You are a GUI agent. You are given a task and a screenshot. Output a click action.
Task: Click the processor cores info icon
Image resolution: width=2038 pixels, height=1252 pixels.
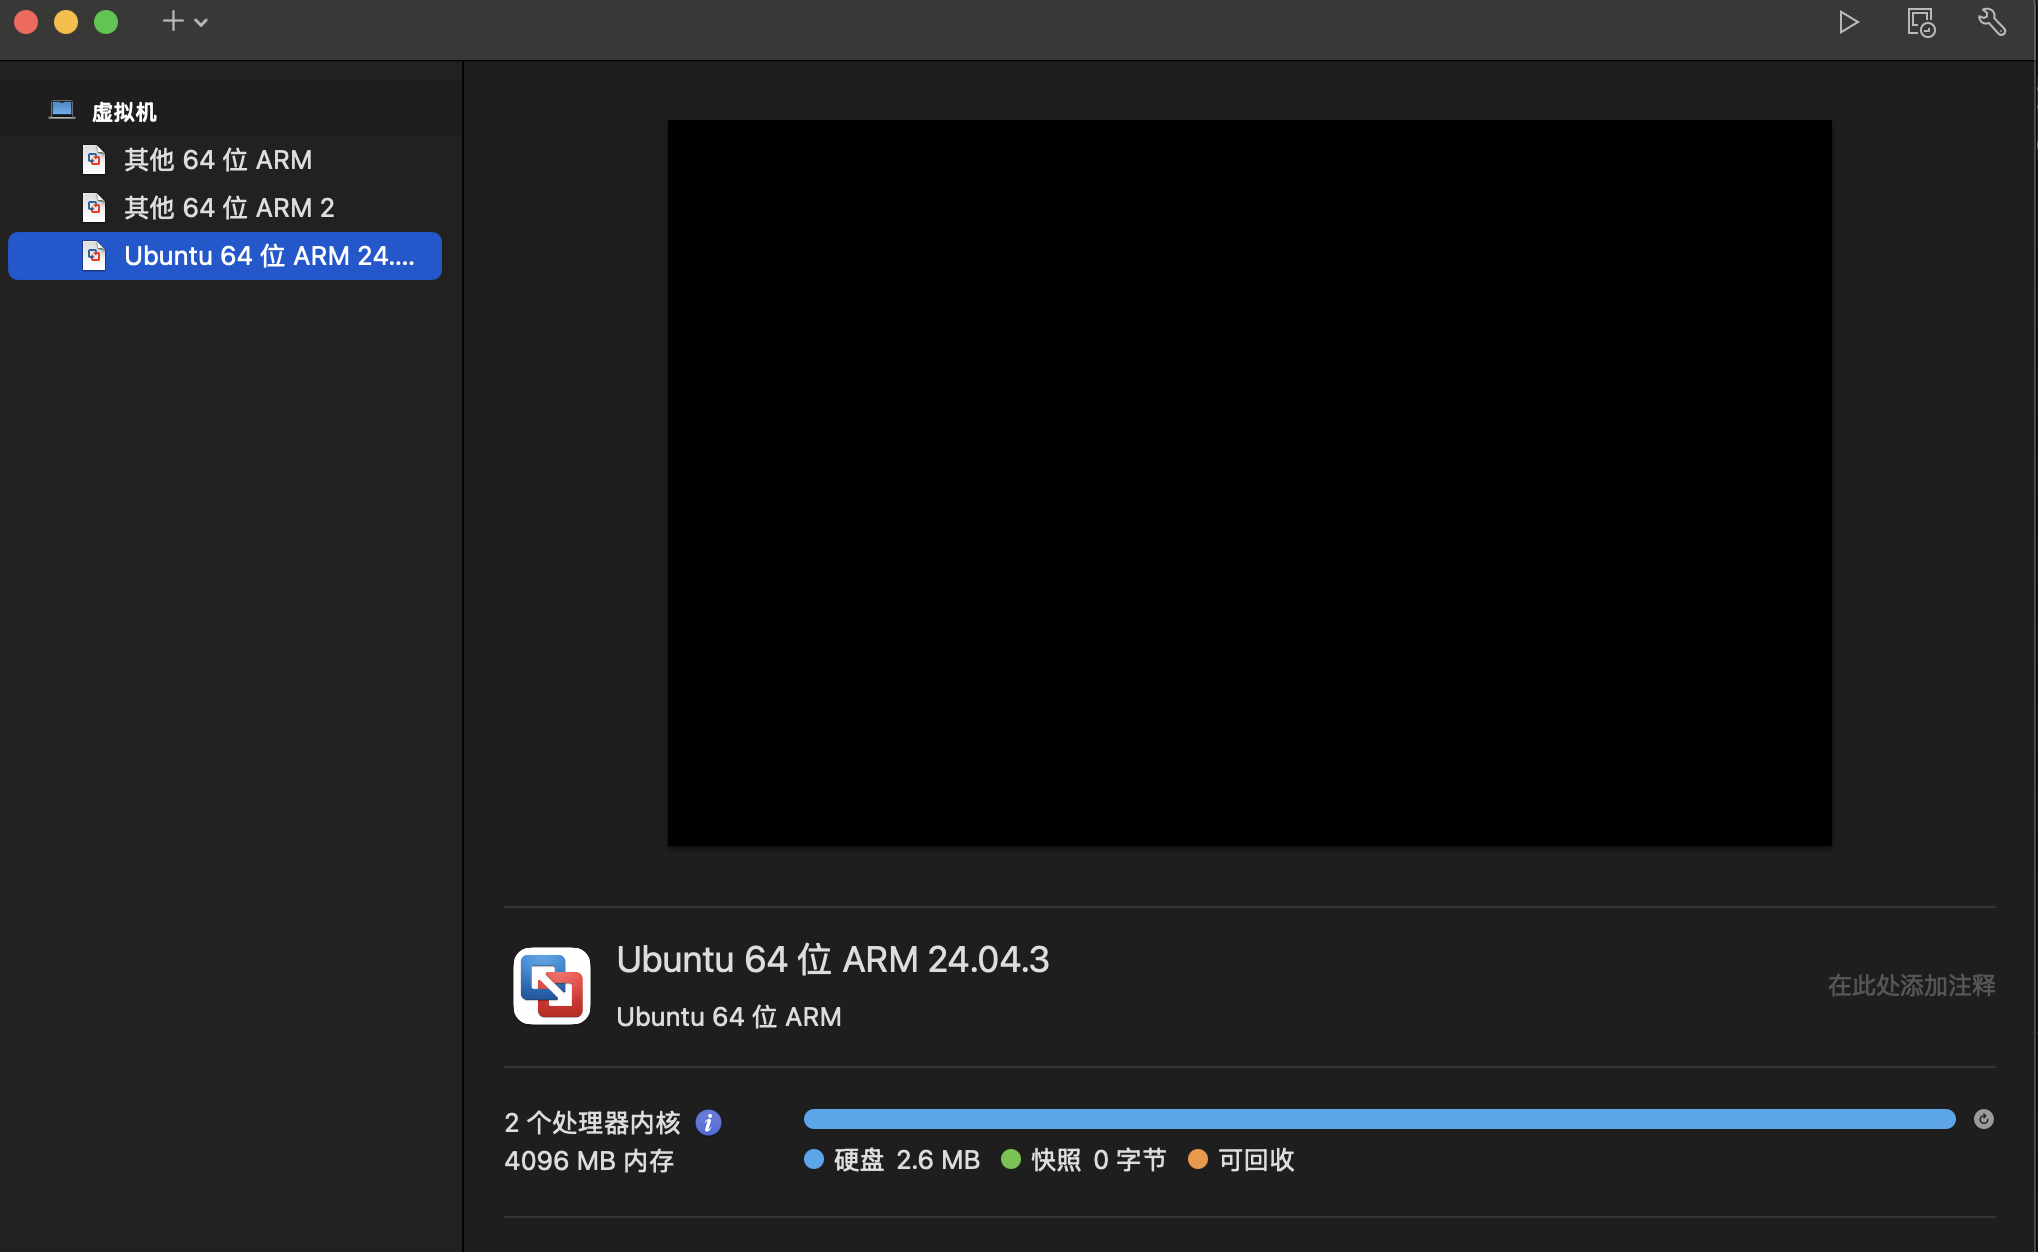tap(708, 1122)
